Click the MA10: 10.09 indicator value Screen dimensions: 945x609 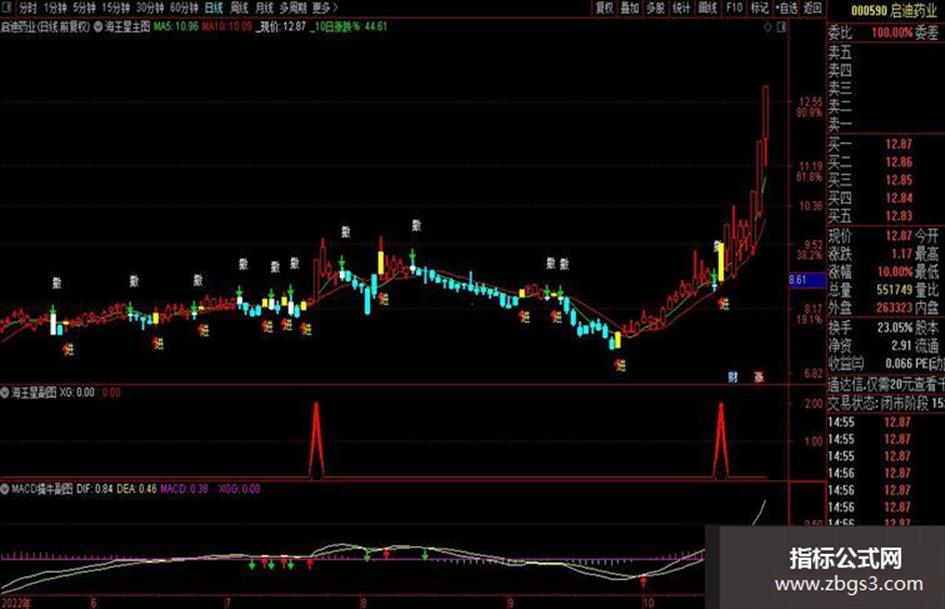(x=226, y=27)
